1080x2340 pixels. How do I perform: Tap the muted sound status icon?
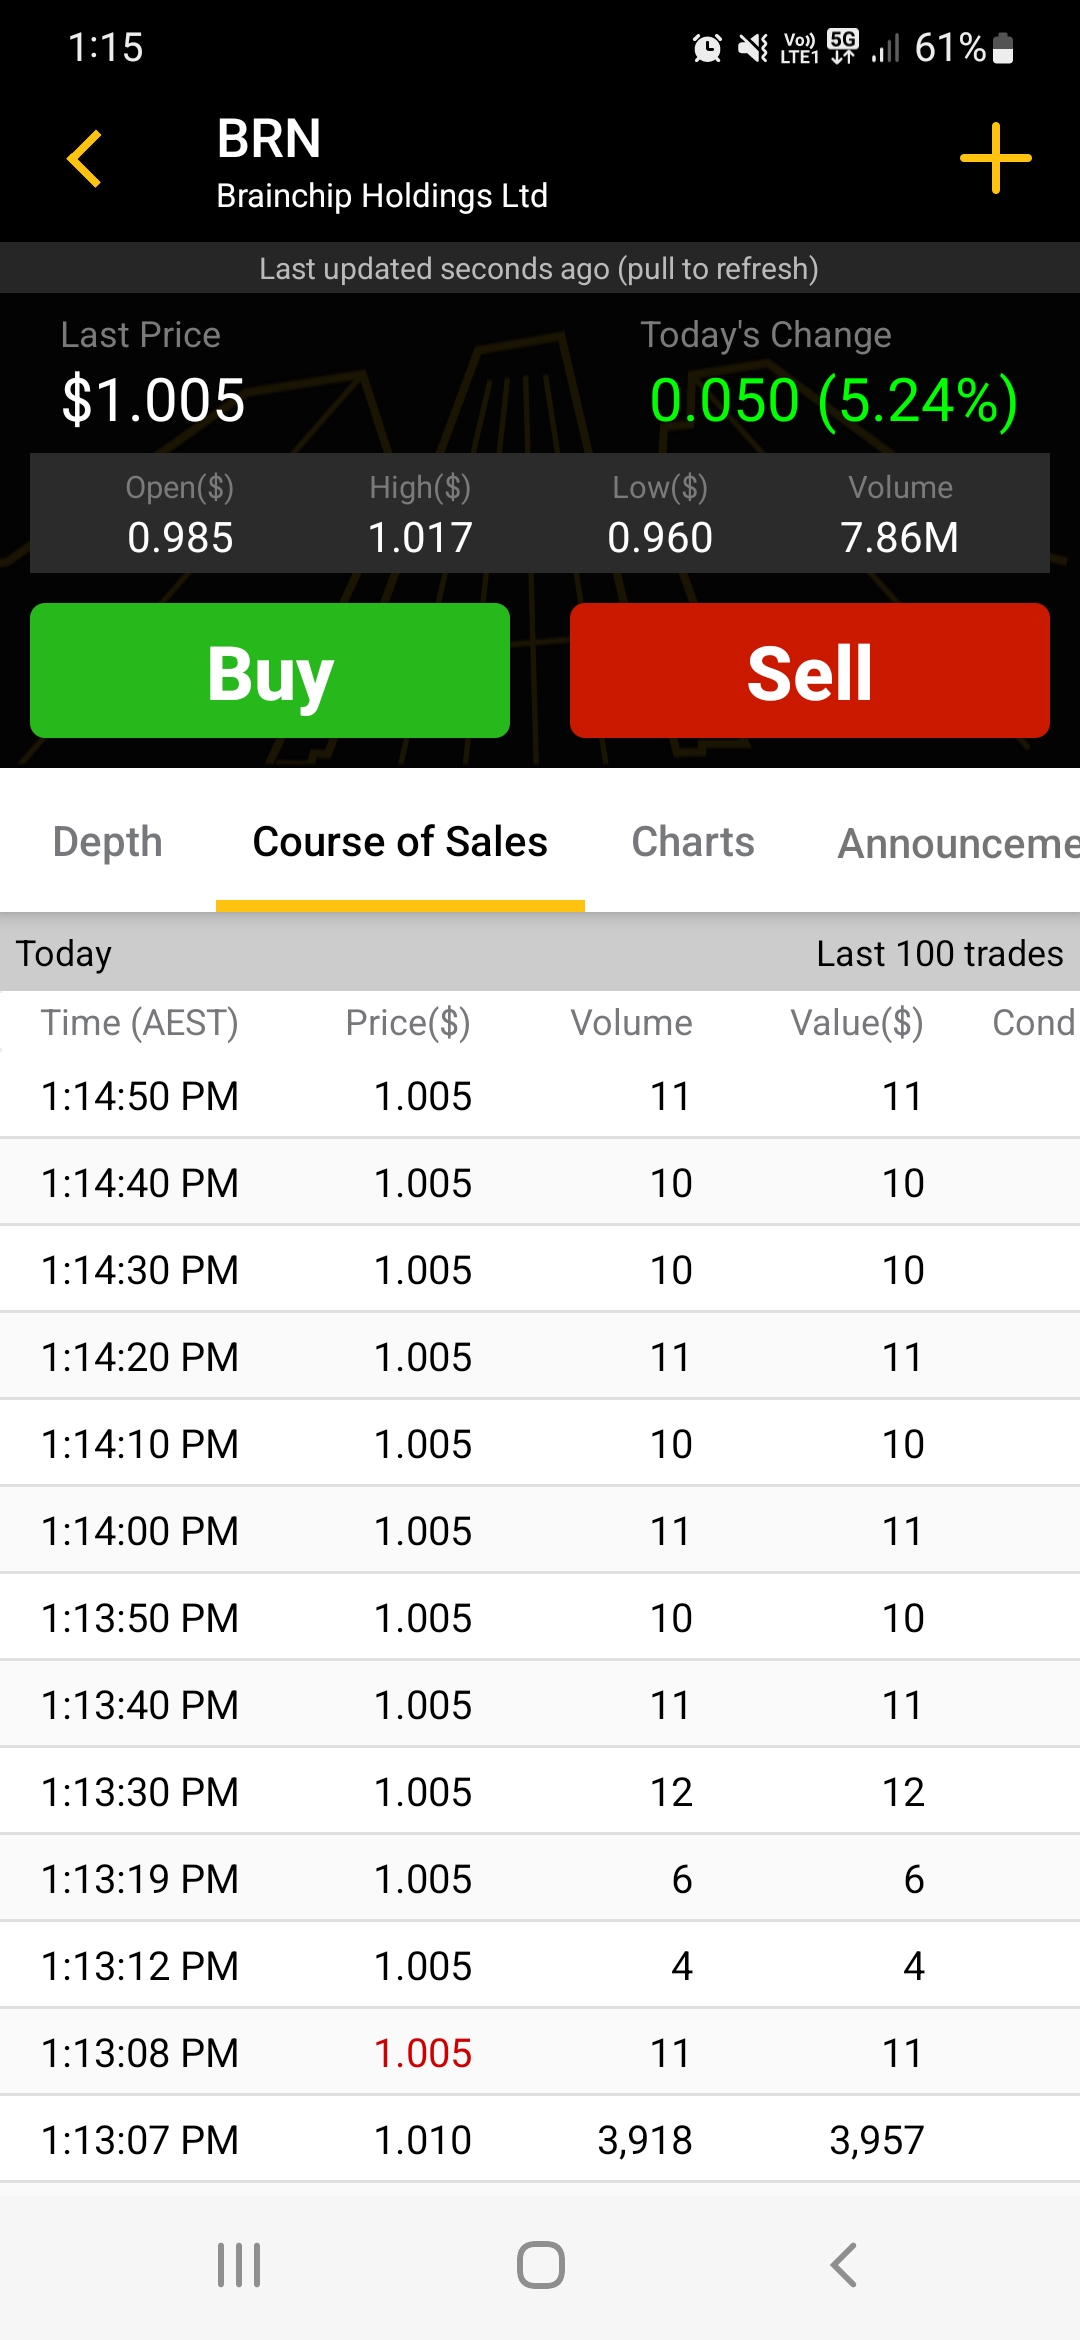tap(752, 47)
